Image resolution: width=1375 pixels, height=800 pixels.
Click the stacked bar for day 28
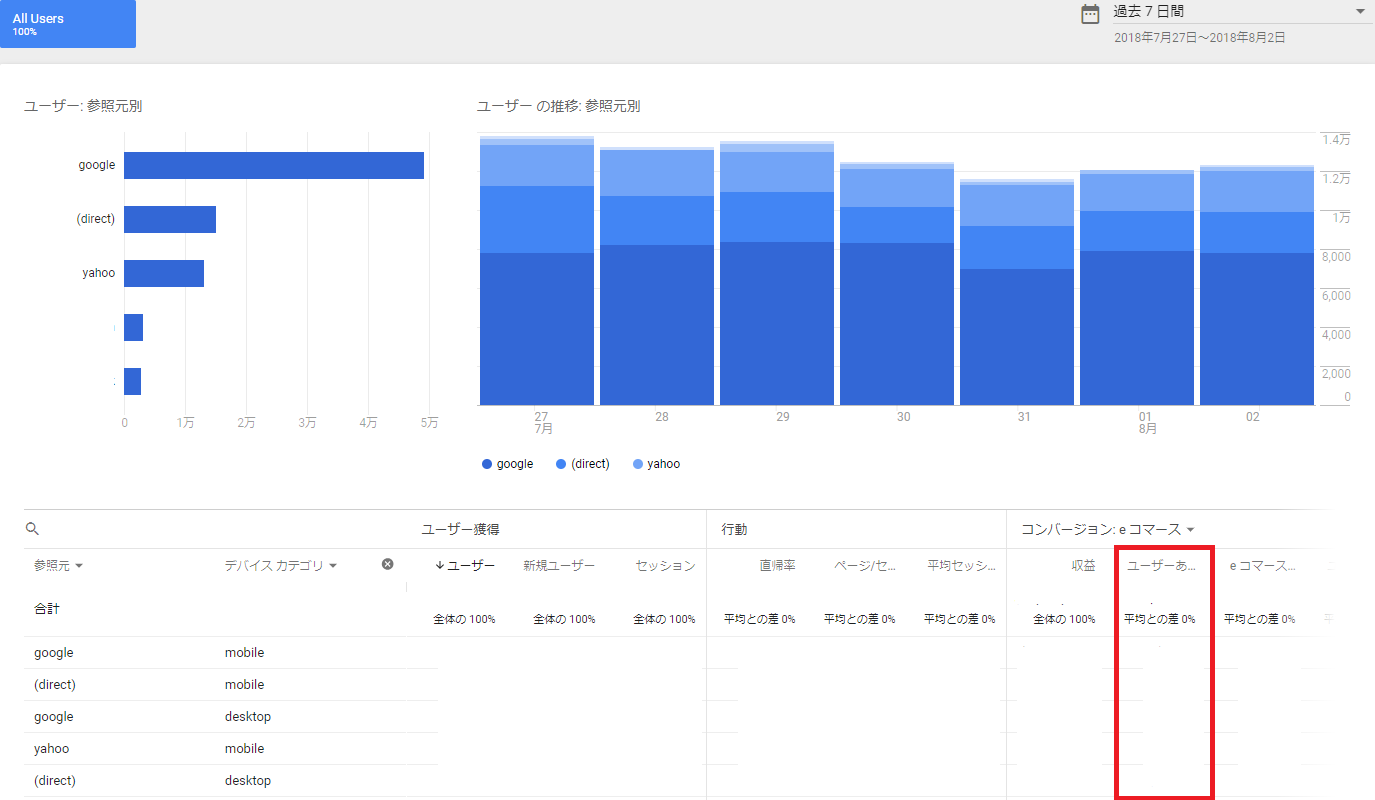[x=657, y=276]
